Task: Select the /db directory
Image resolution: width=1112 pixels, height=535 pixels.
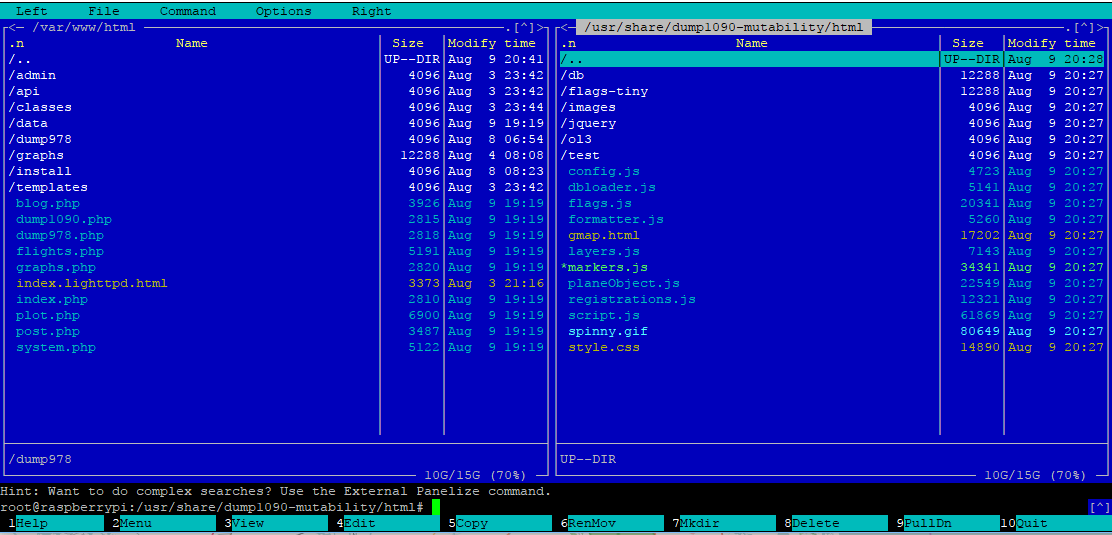Action: (832, 75)
